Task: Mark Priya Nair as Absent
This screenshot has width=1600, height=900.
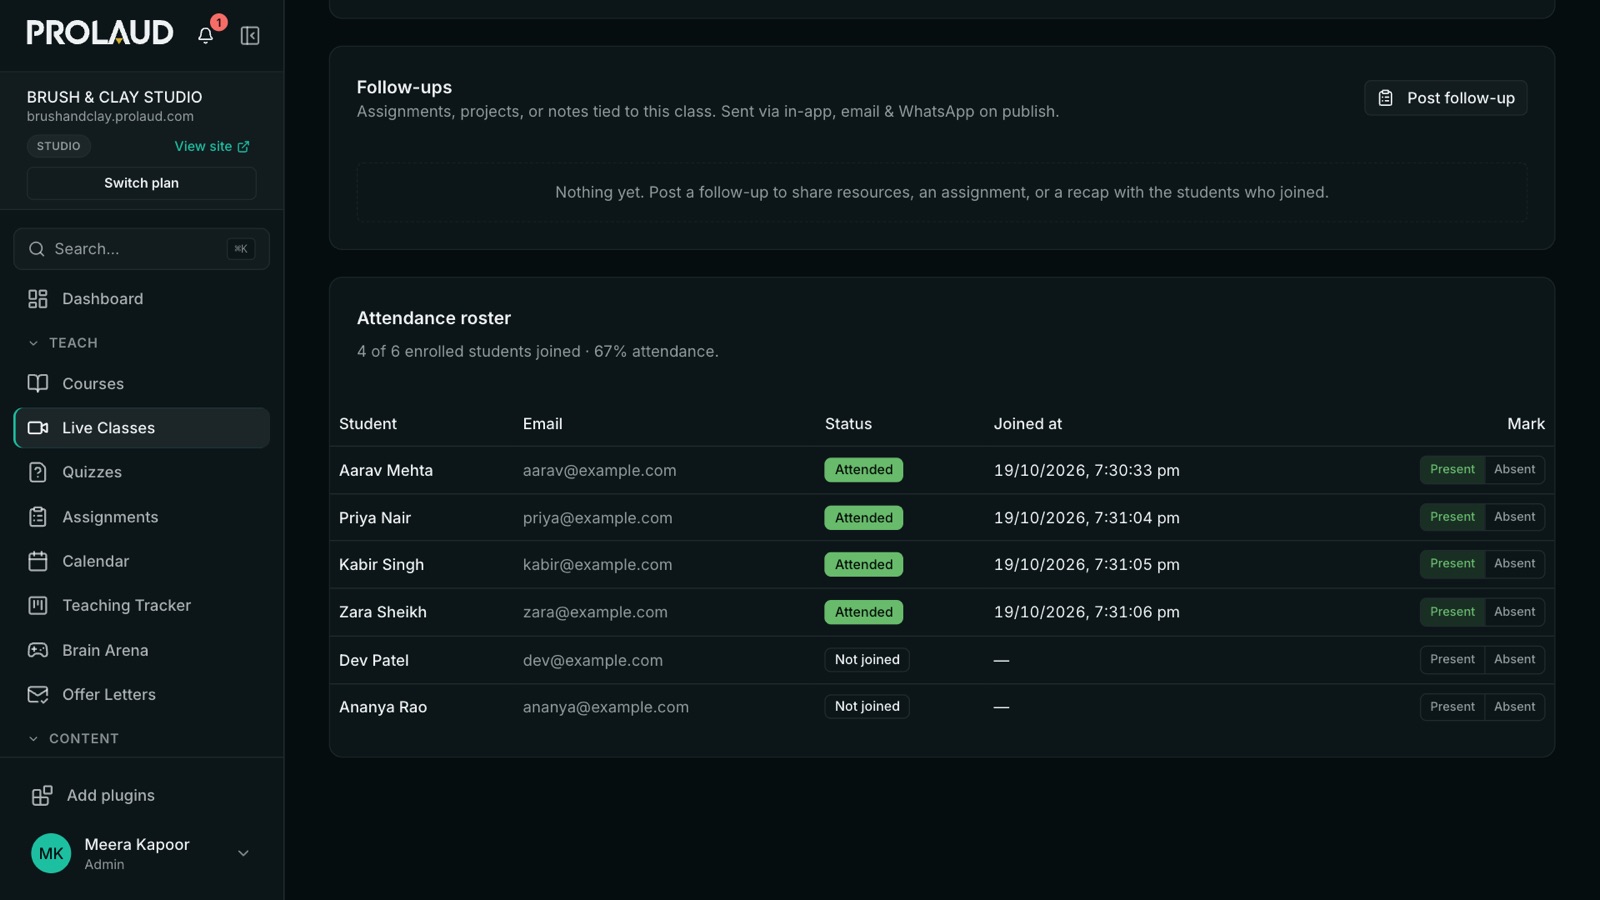Action: tap(1514, 517)
